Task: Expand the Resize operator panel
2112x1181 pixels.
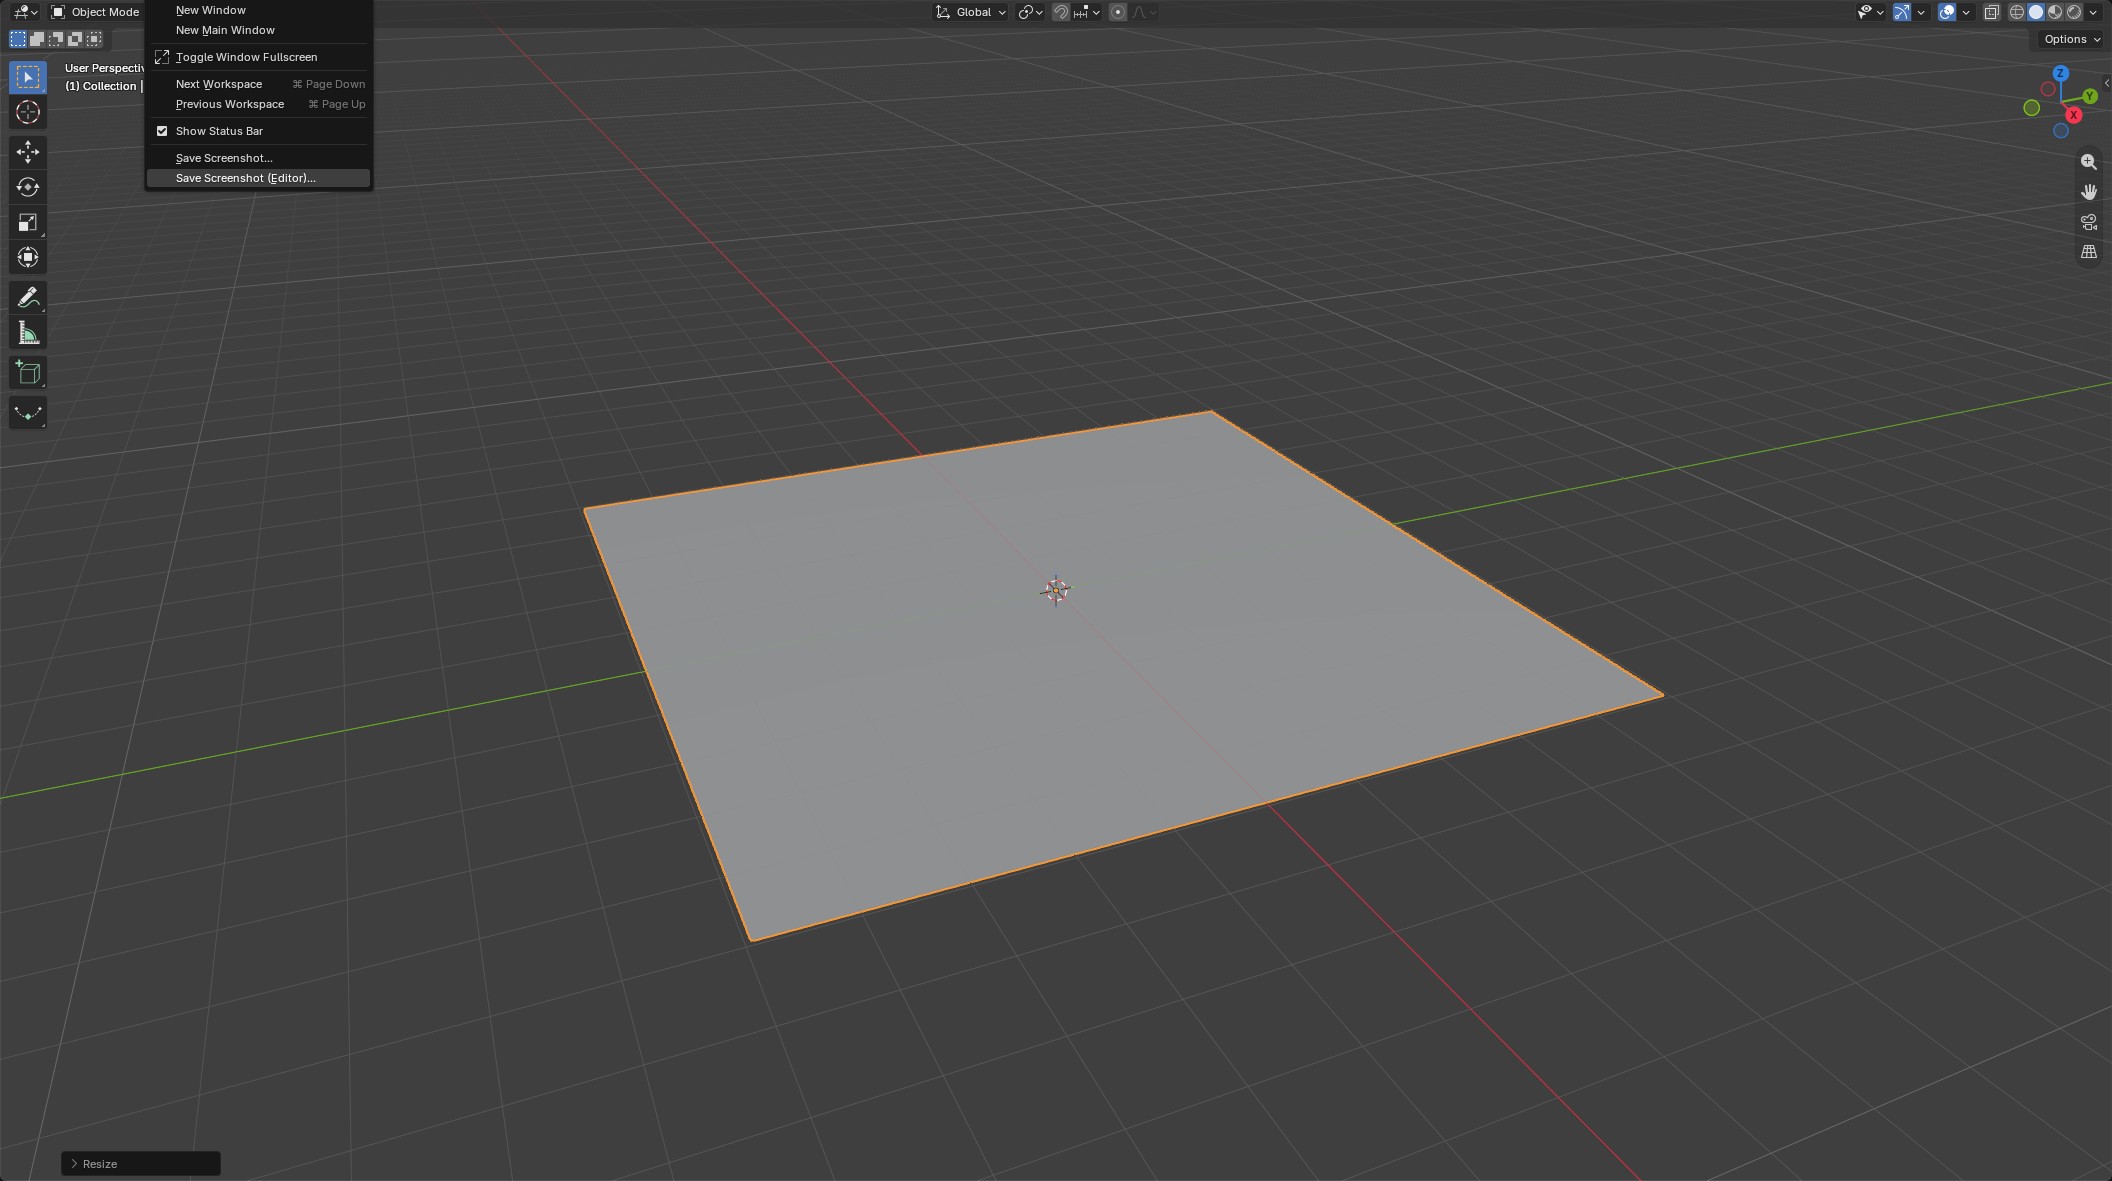Action: point(140,1163)
